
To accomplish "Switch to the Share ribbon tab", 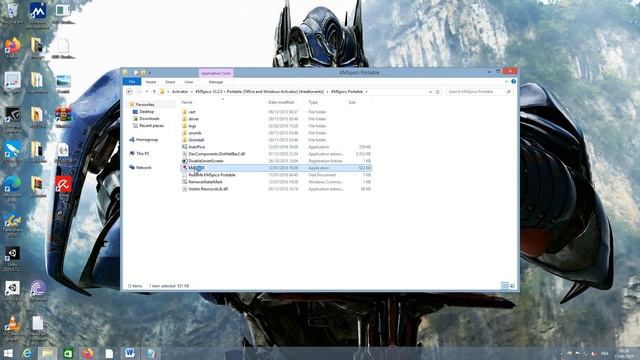I will tap(170, 82).
